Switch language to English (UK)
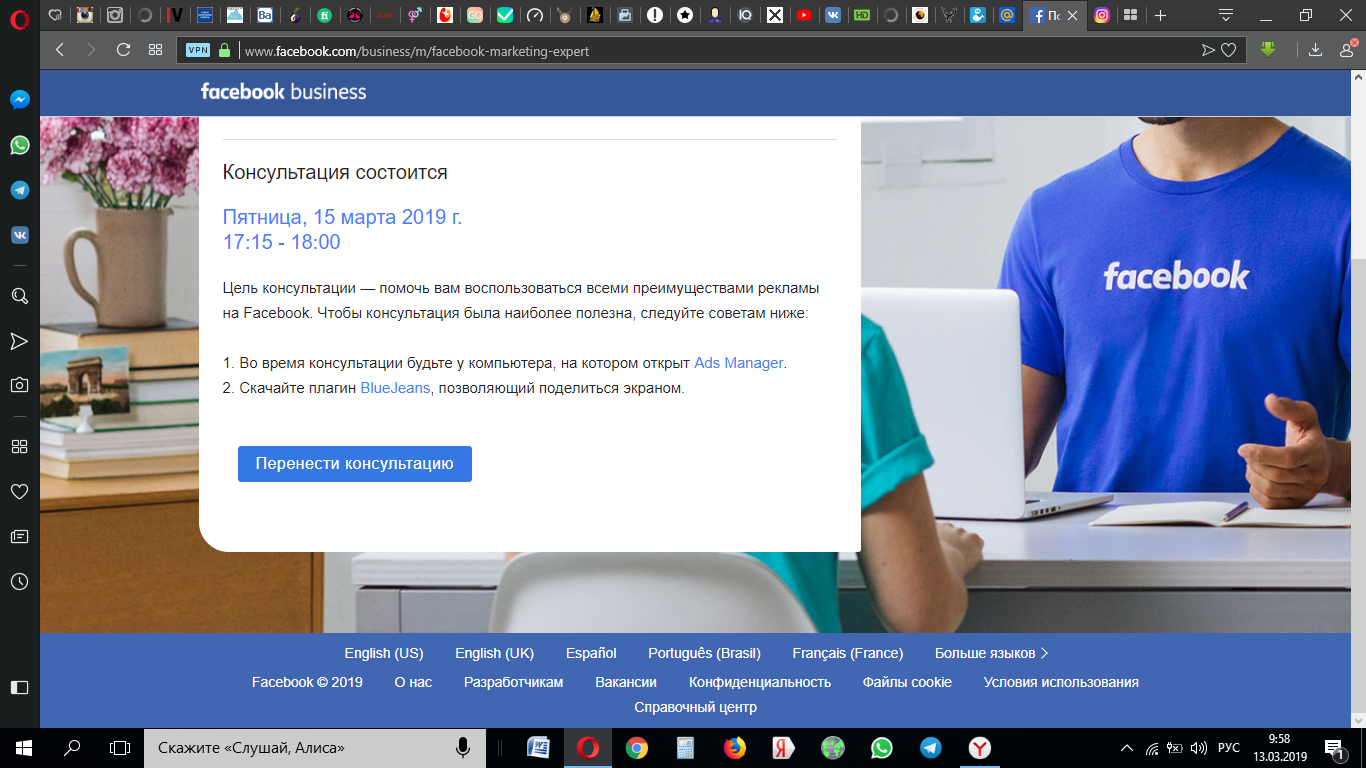This screenshot has height=768, width=1366. pos(495,653)
